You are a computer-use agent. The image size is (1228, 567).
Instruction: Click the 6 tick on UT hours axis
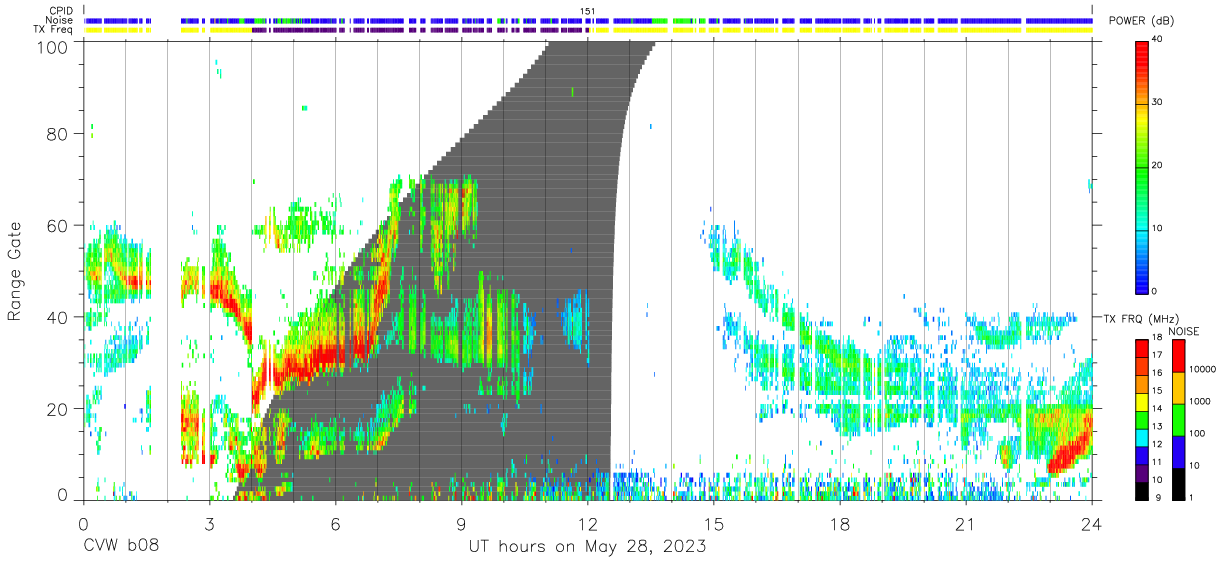[335, 523]
